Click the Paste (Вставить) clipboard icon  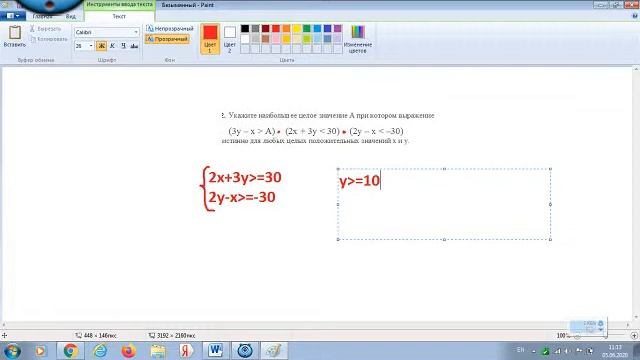point(15,33)
